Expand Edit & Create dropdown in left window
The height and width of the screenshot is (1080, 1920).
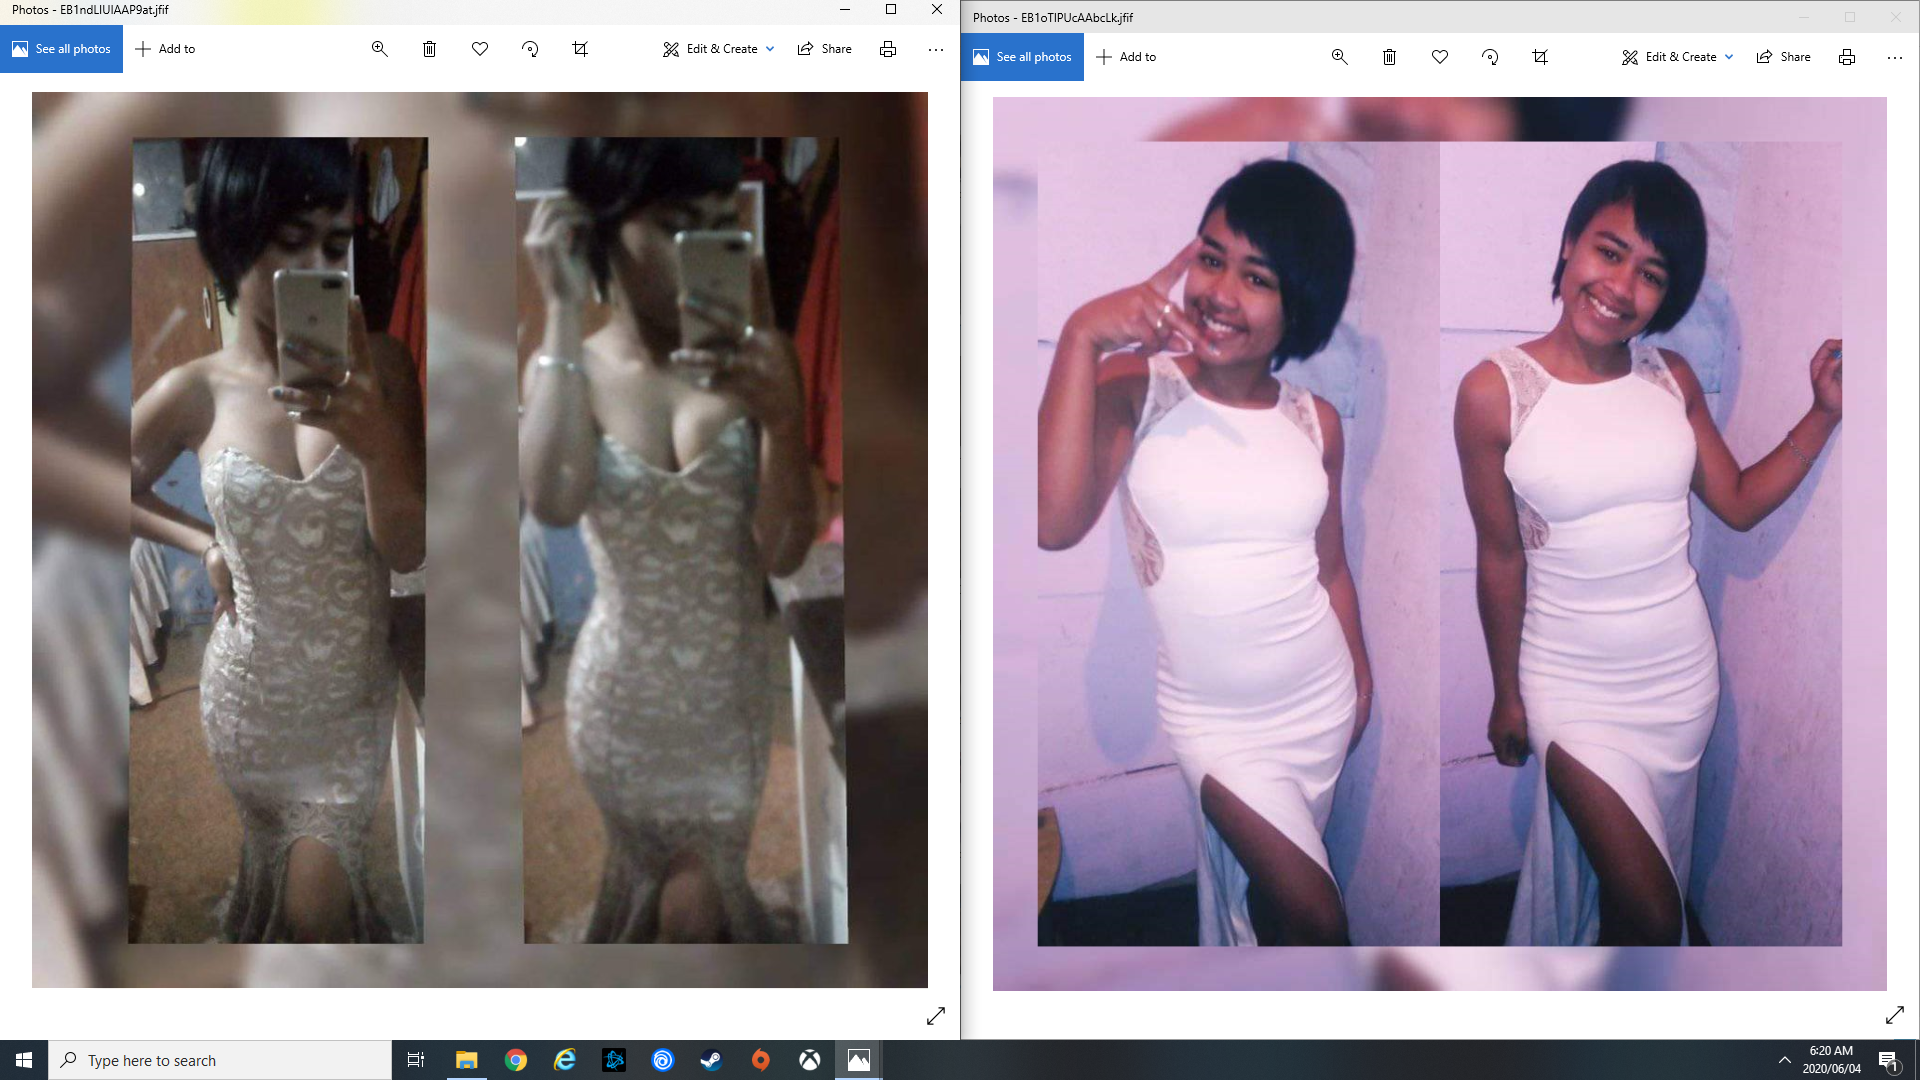pyautogui.click(x=718, y=49)
